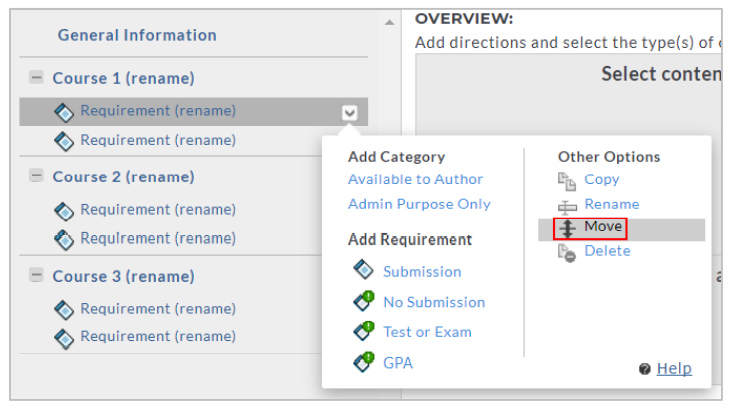Image resolution: width=731 pixels, height=408 pixels.
Task: Click the Copy icon in Other Options
Action: coord(567,181)
